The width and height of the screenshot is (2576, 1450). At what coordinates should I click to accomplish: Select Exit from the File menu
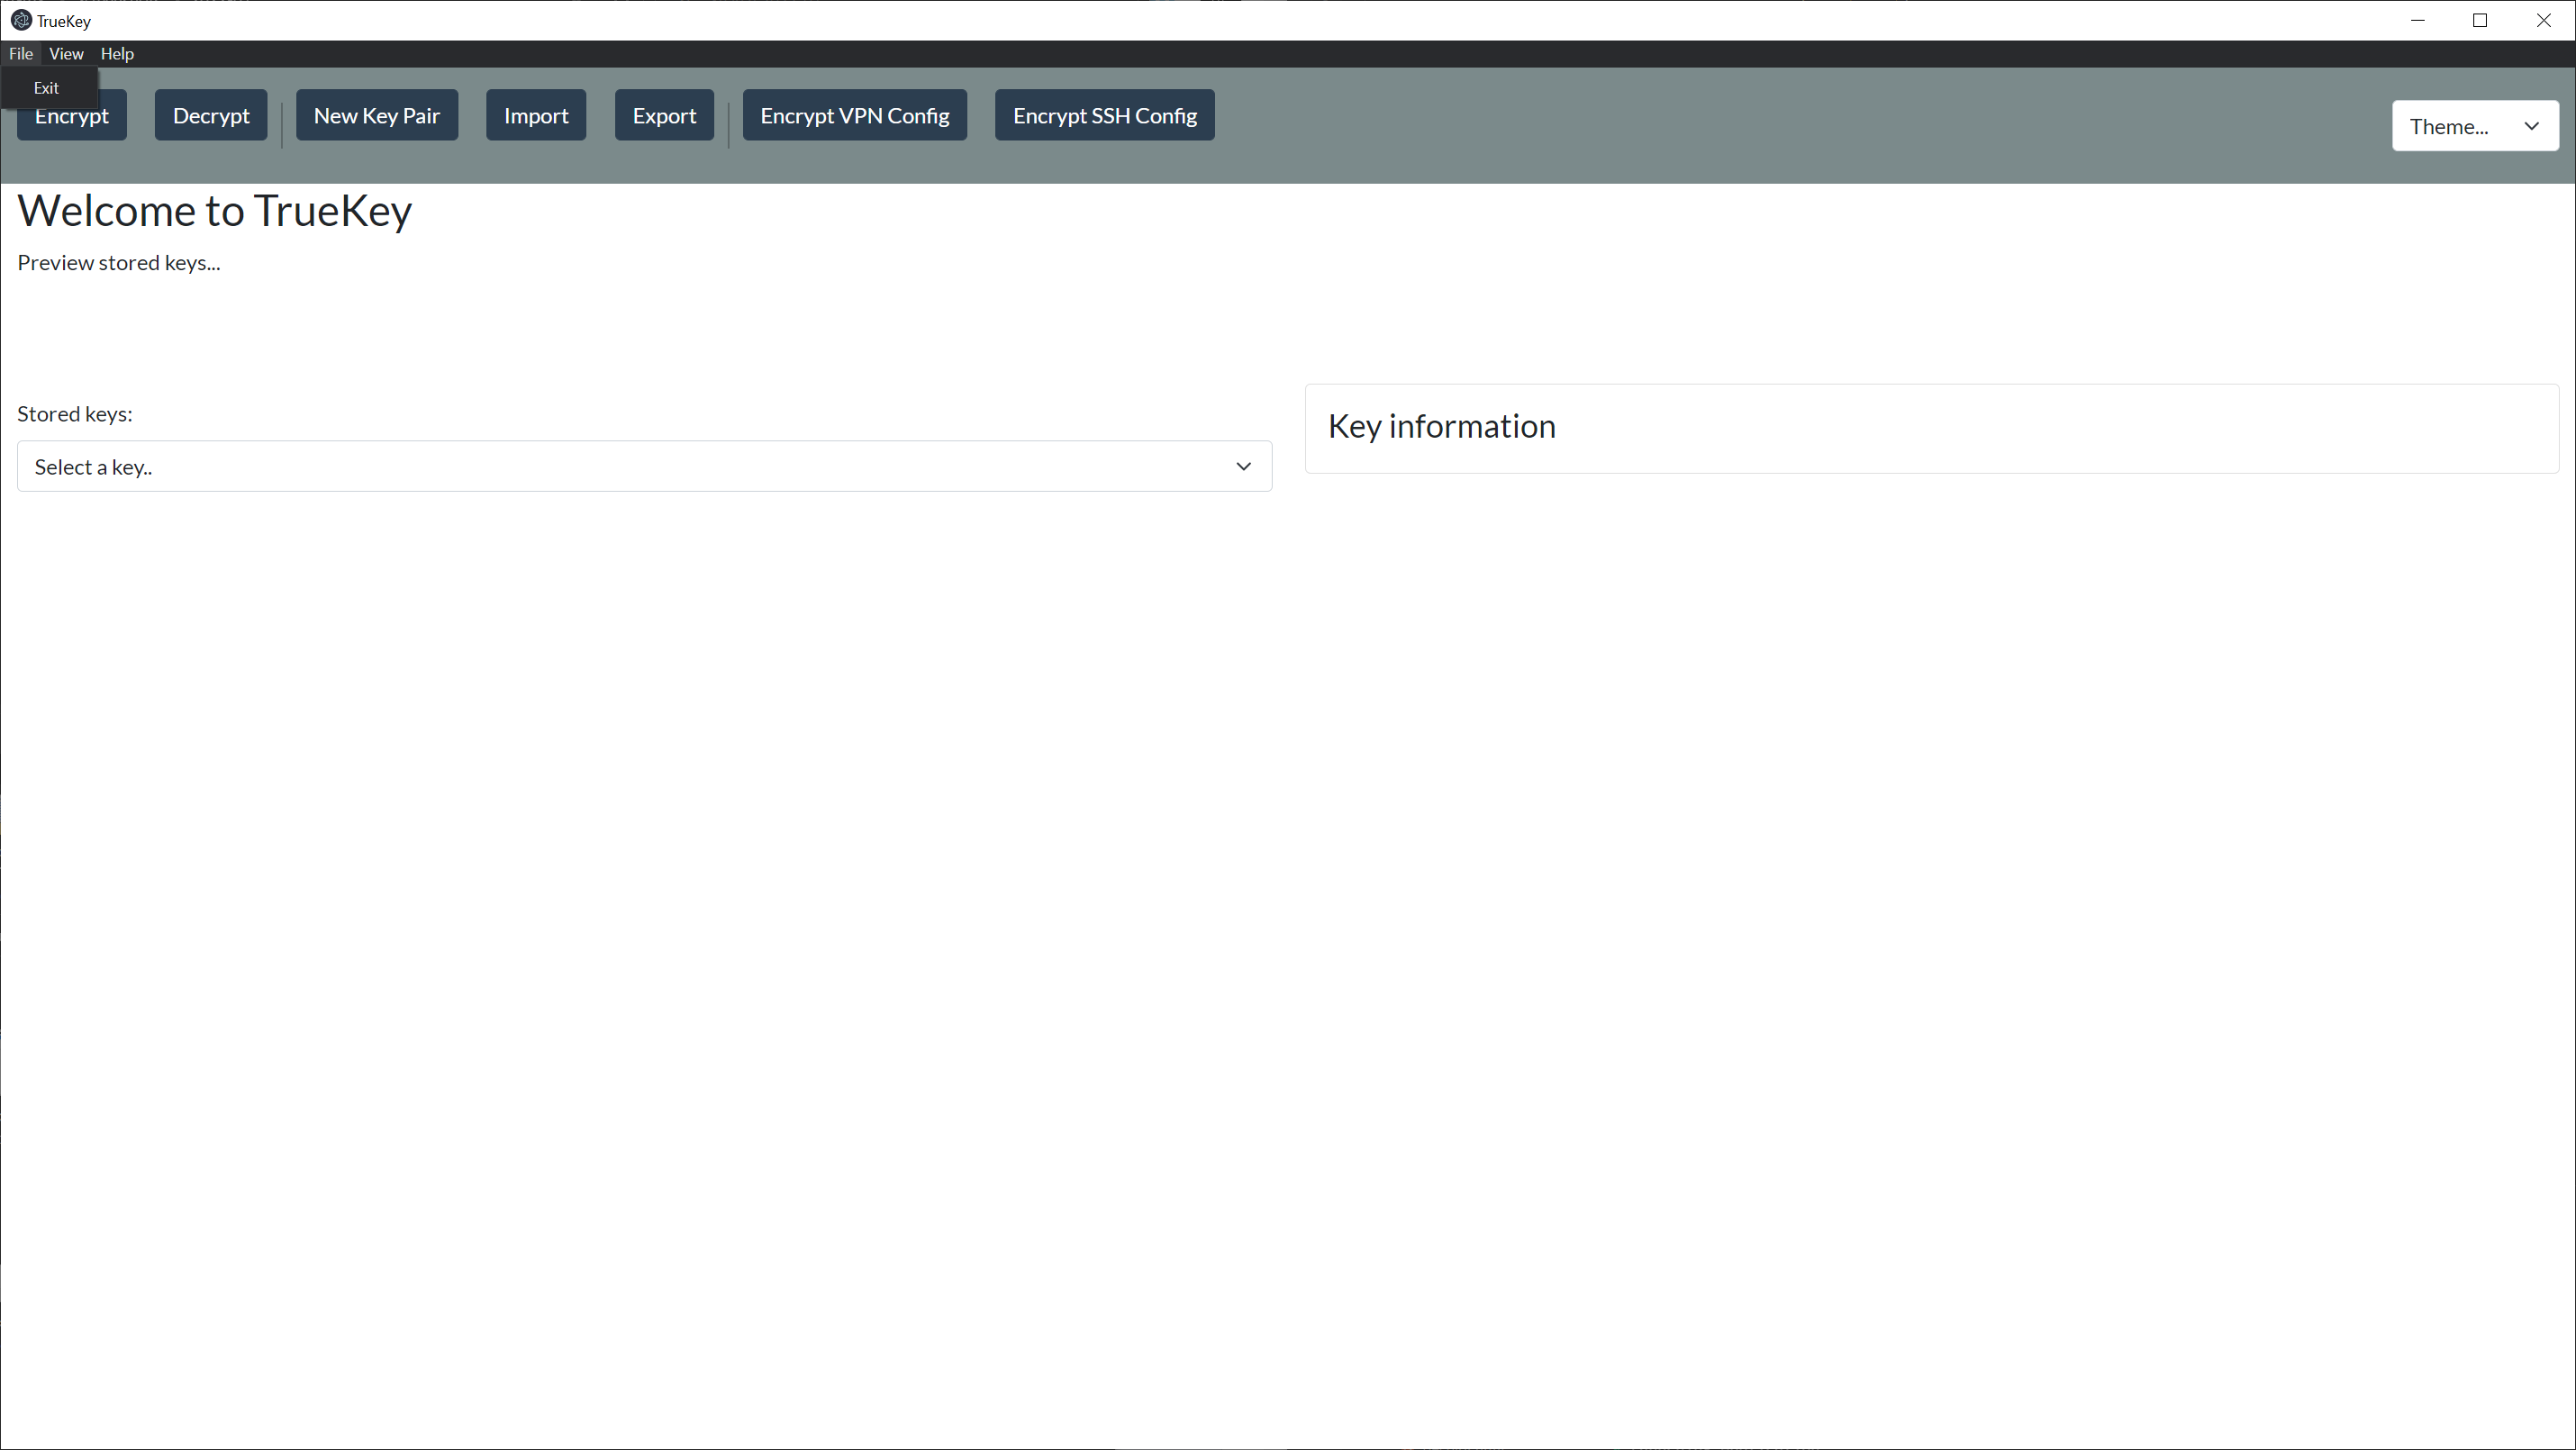pyautogui.click(x=46, y=87)
